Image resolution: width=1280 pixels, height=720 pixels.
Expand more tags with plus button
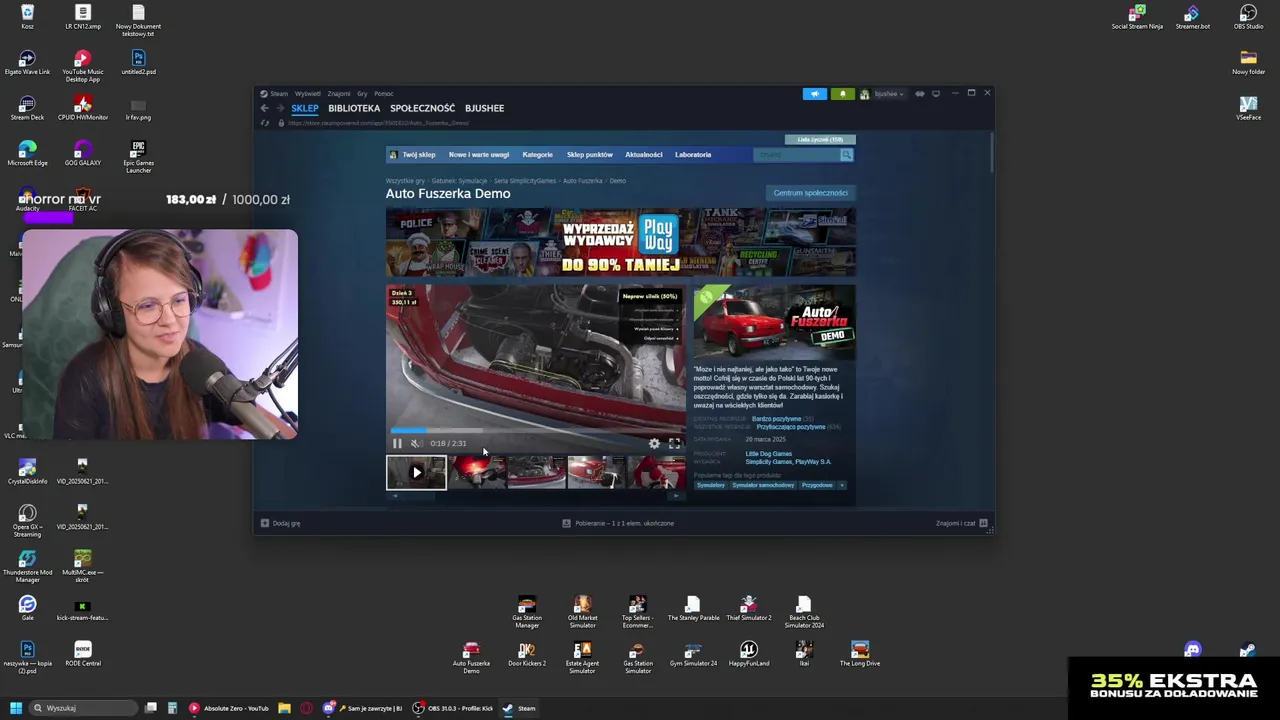(842, 485)
